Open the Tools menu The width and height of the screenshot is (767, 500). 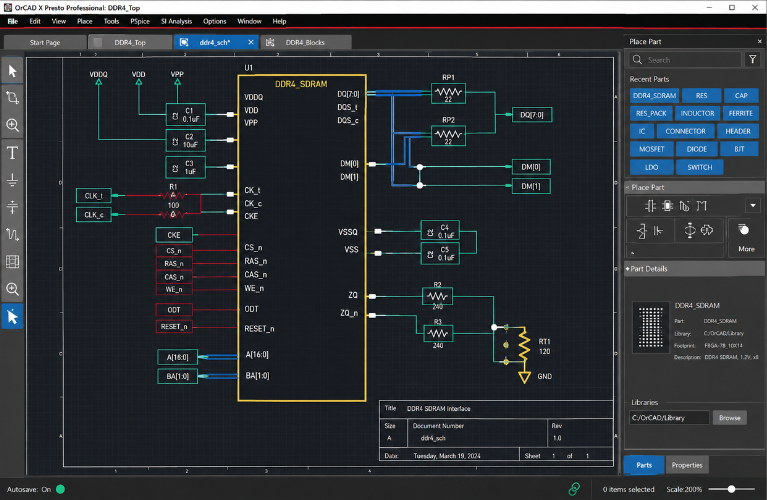pos(112,21)
